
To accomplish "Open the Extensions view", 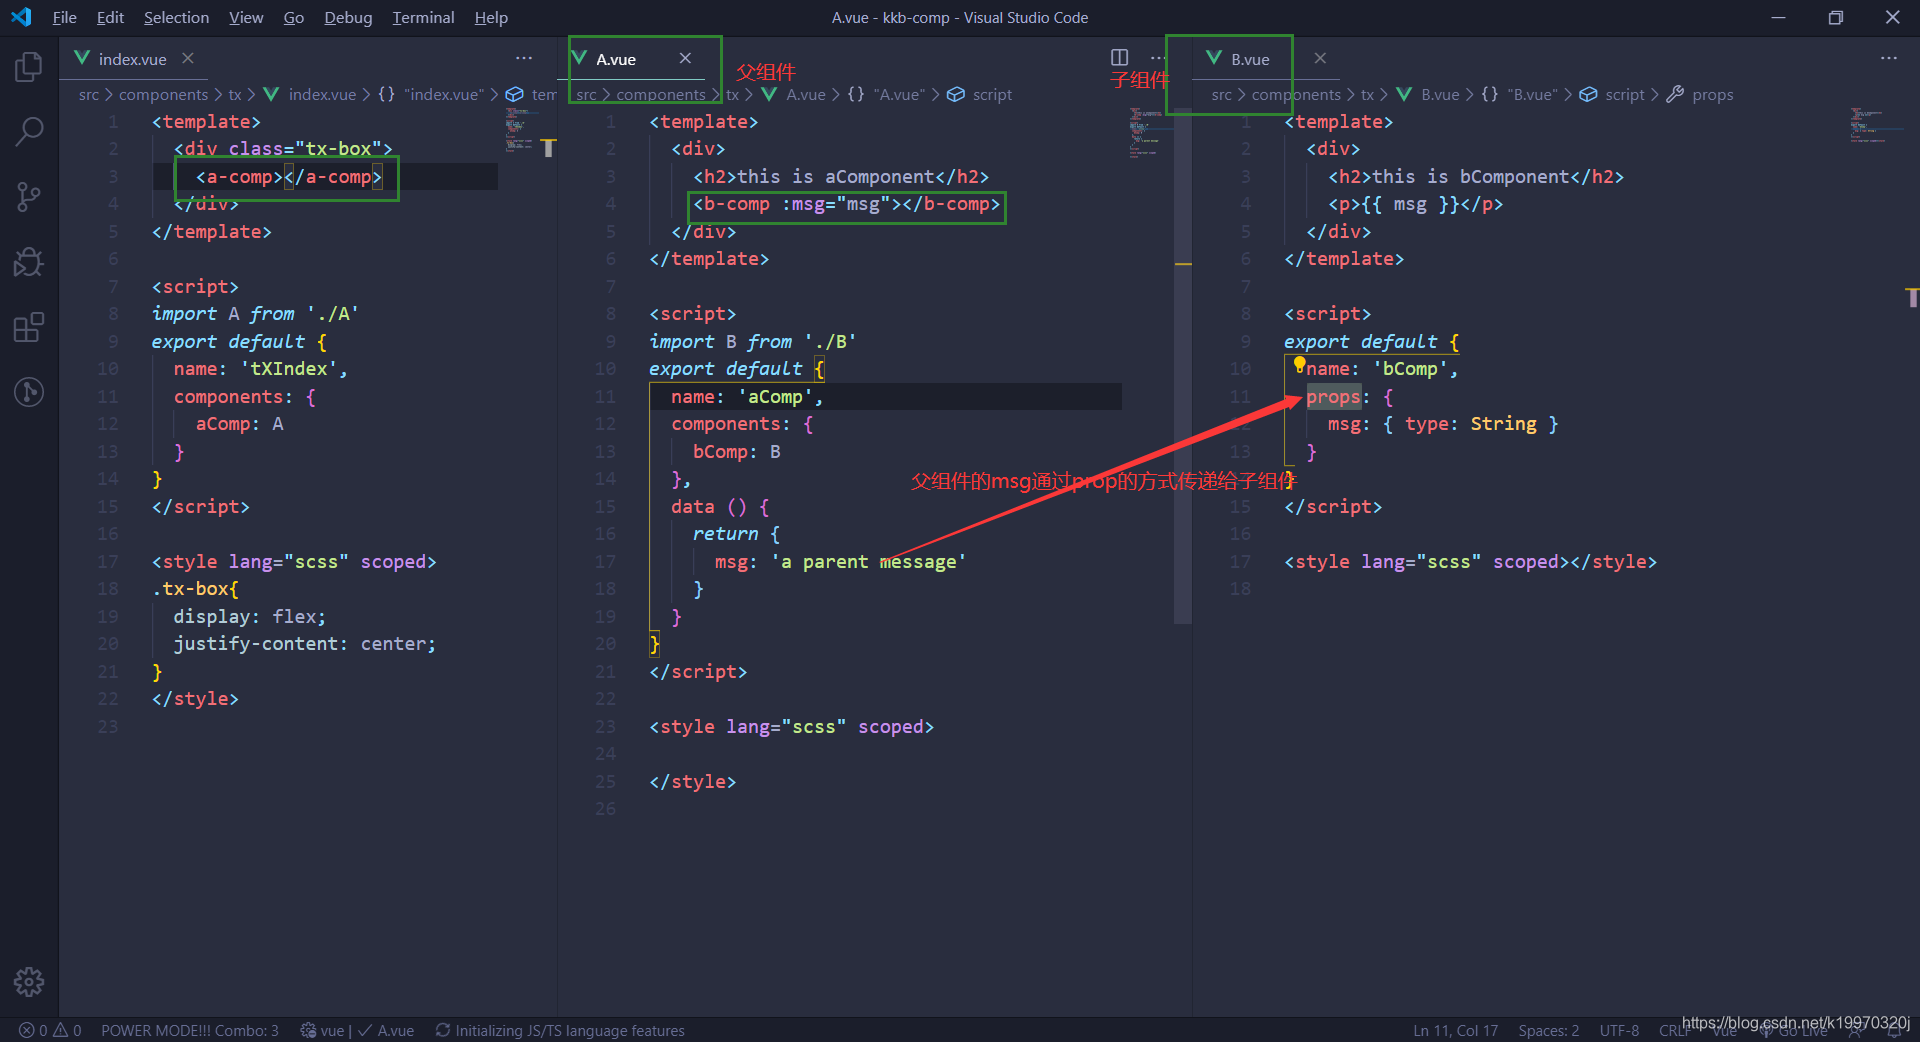I will tap(29, 327).
